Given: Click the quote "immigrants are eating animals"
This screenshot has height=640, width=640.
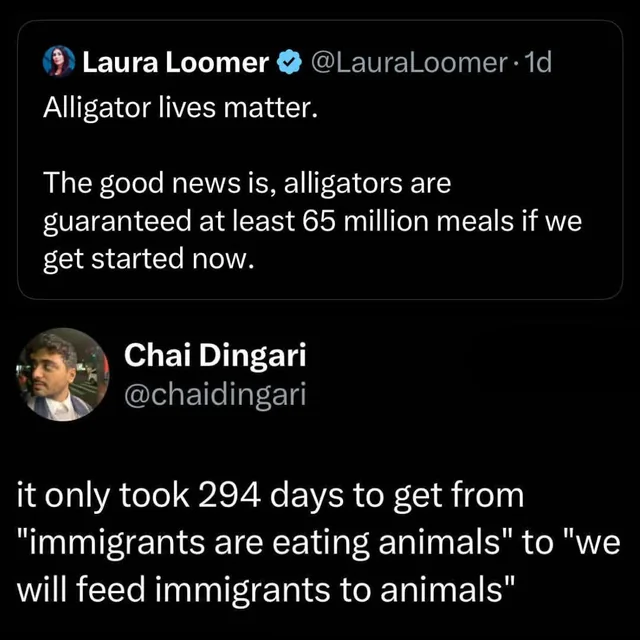Looking at the screenshot, I should coord(269,544).
